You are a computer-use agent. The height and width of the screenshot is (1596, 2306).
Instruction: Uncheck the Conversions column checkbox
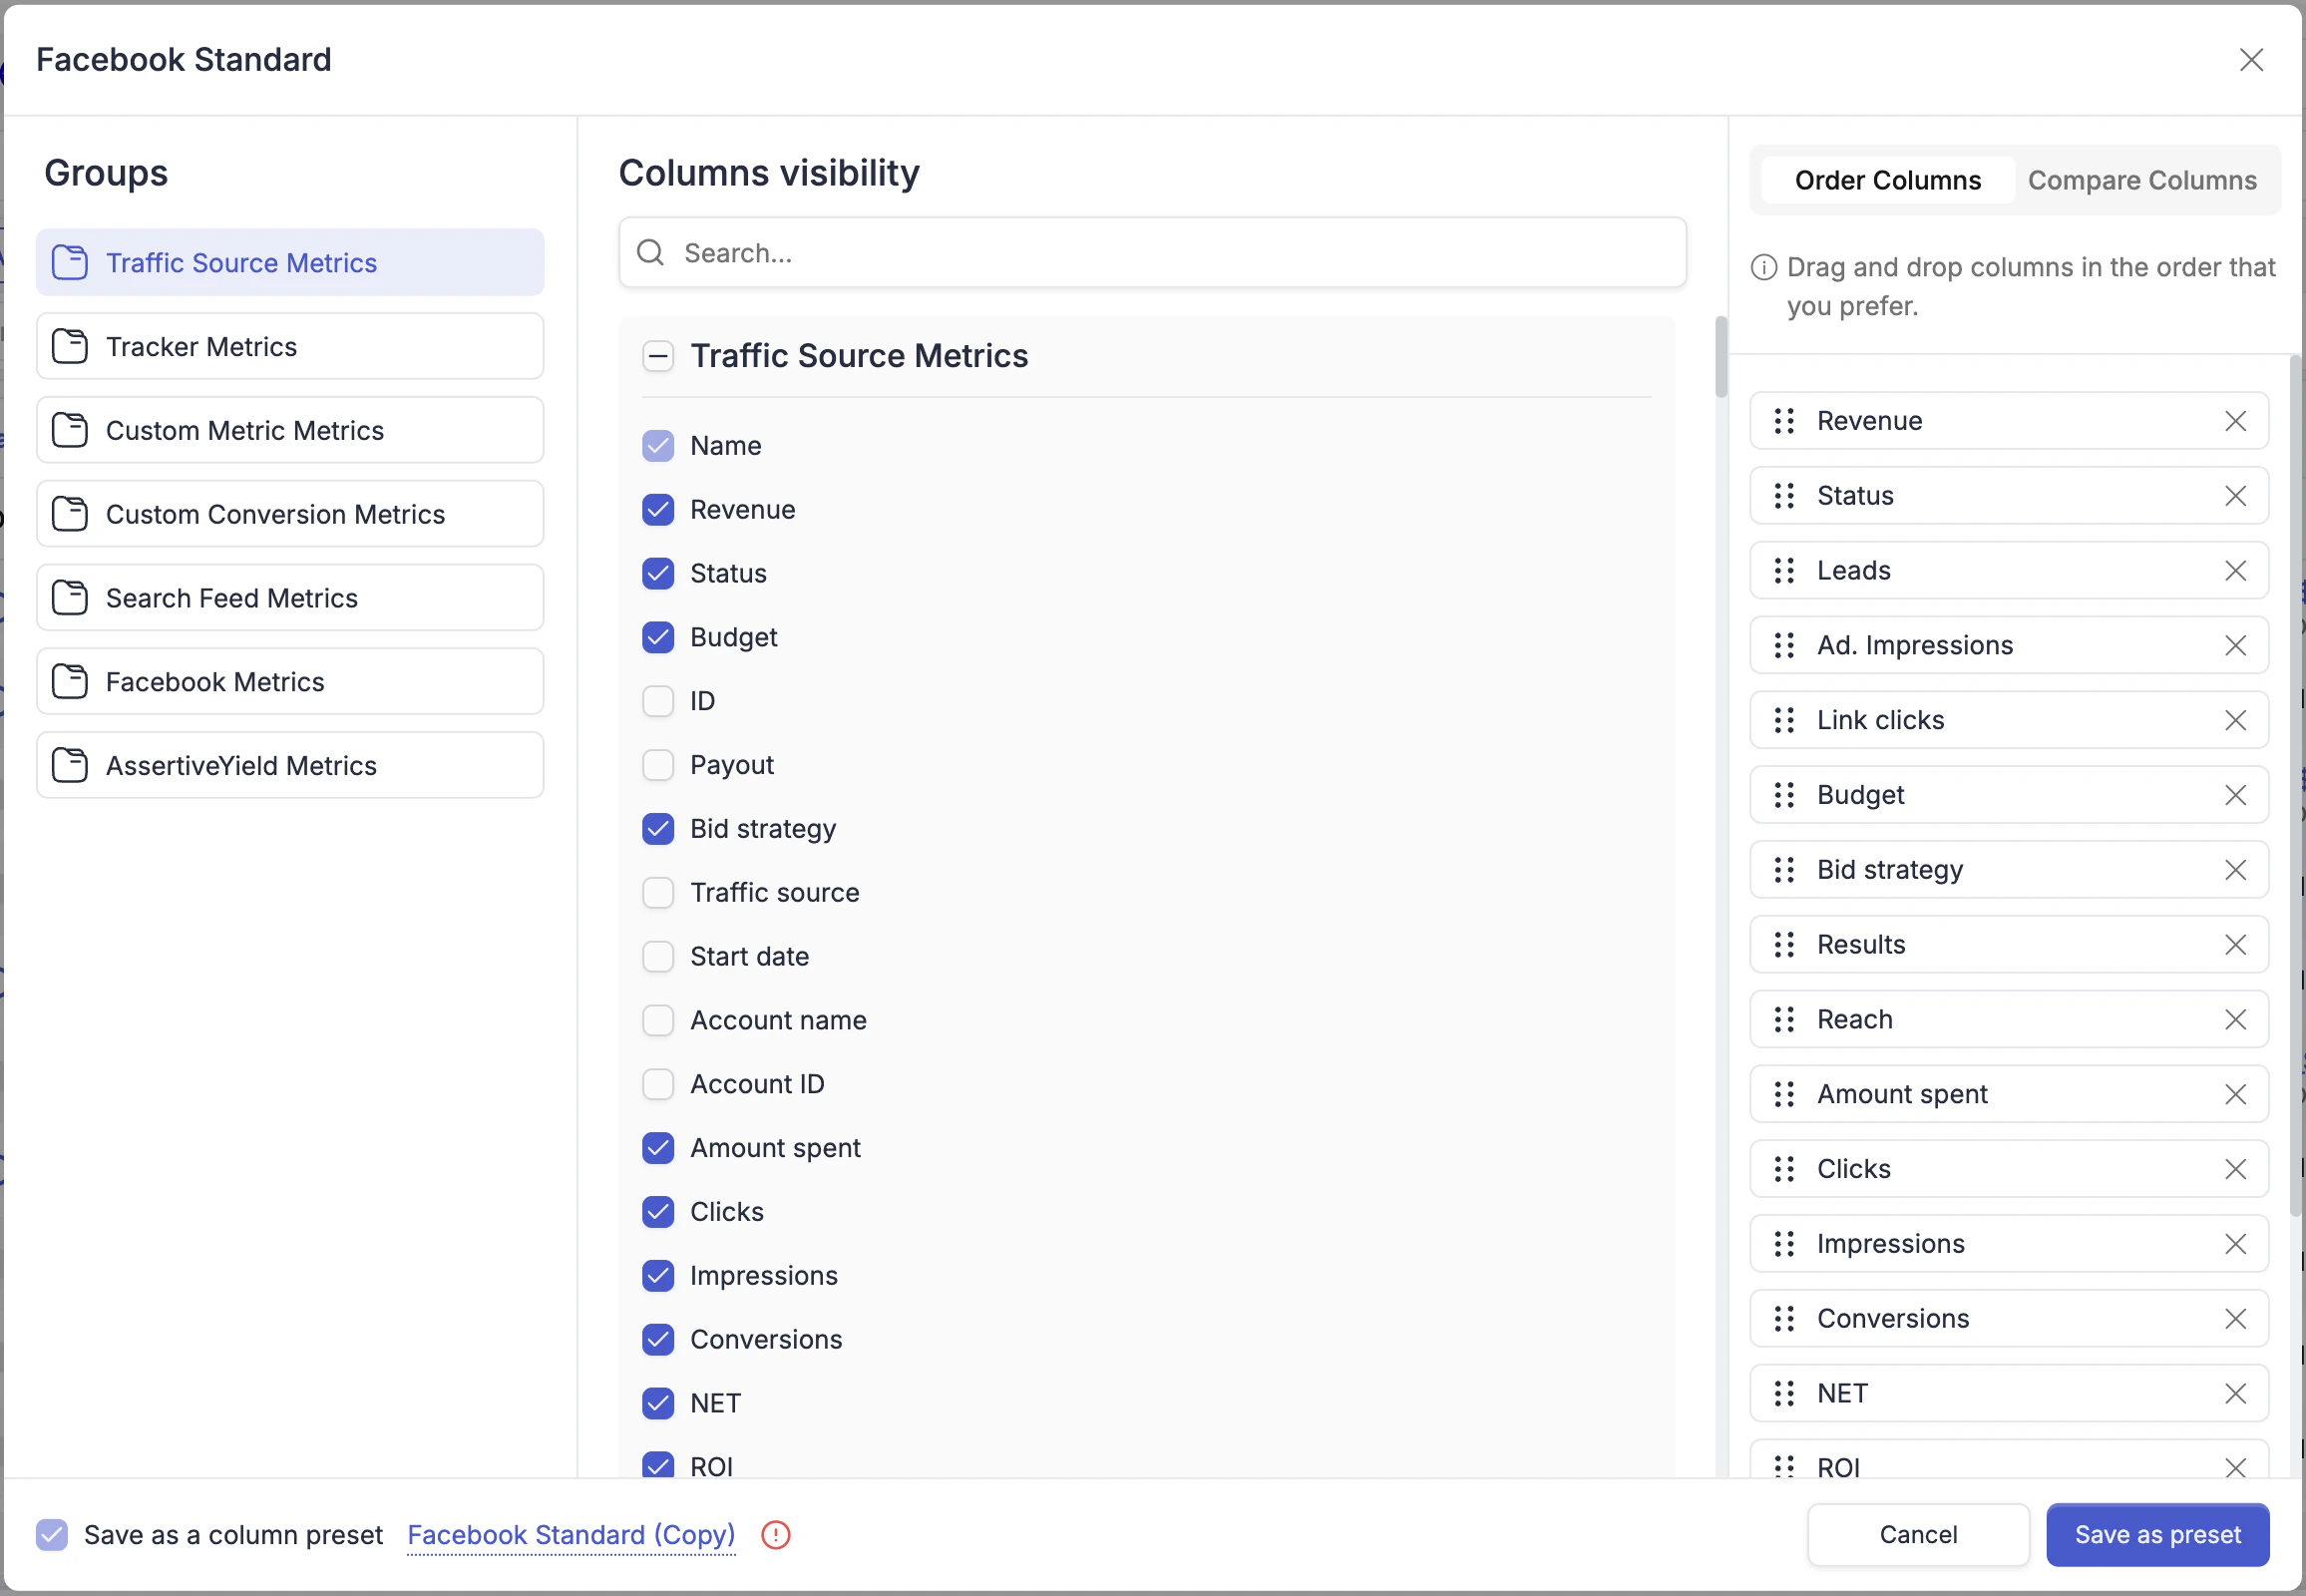[x=658, y=1340]
